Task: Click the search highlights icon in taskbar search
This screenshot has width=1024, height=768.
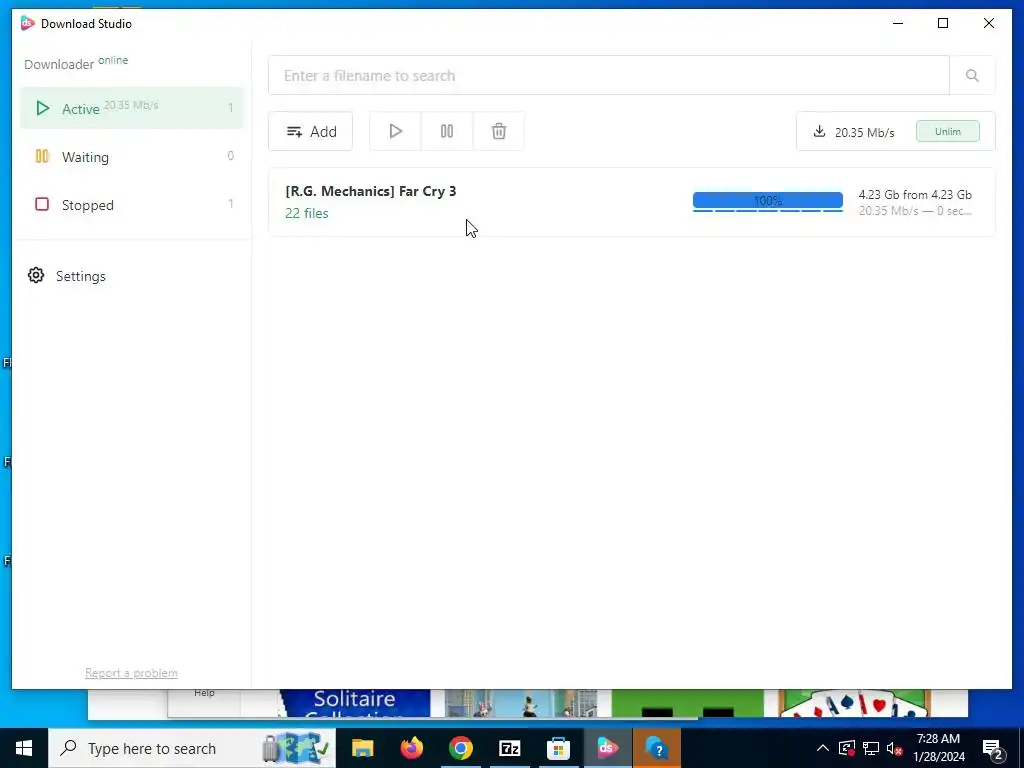Action: click(296, 748)
